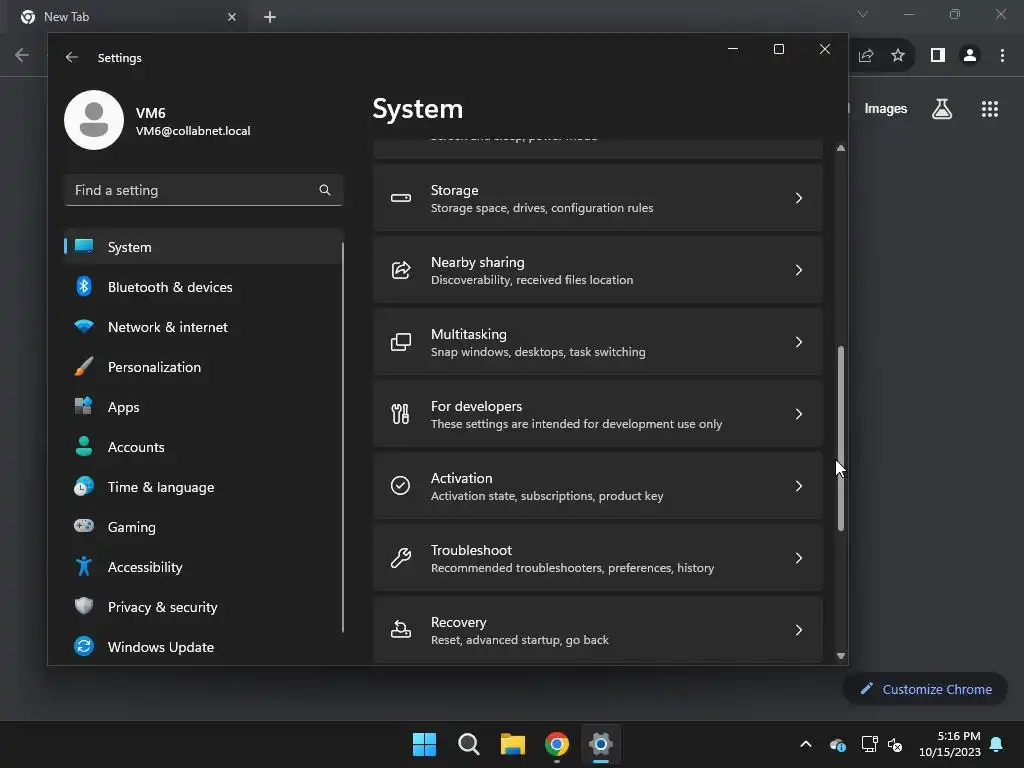Screen dimensions: 1024x768
Task: Click the Recovery icon
Action: point(400,630)
